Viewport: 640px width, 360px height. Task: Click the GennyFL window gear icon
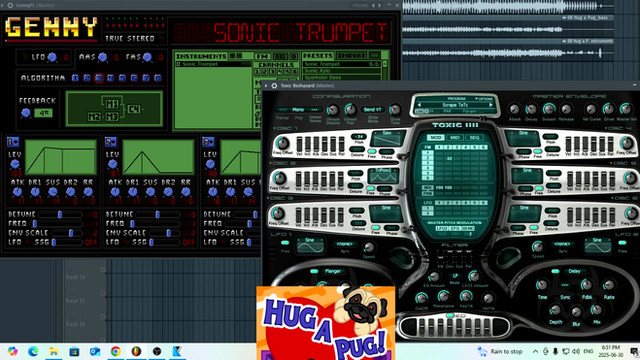pos(10,5)
